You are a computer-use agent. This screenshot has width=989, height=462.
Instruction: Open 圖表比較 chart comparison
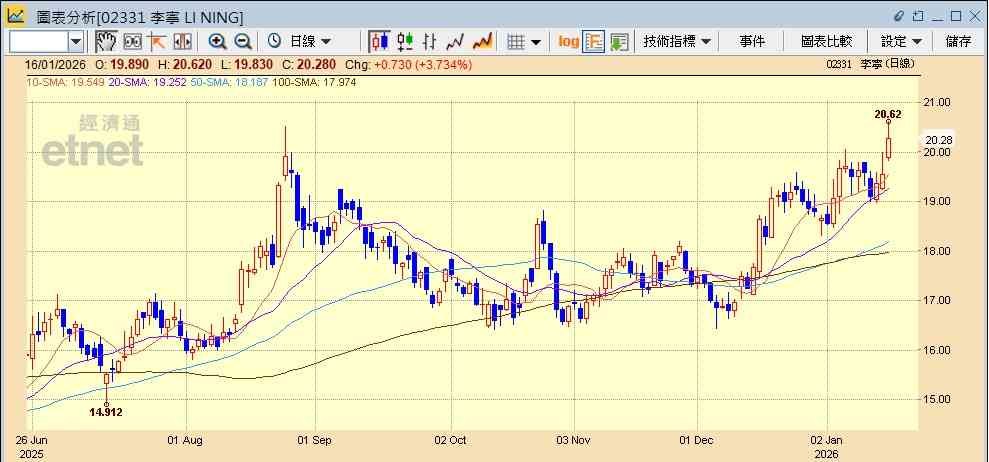tap(826, 42)
